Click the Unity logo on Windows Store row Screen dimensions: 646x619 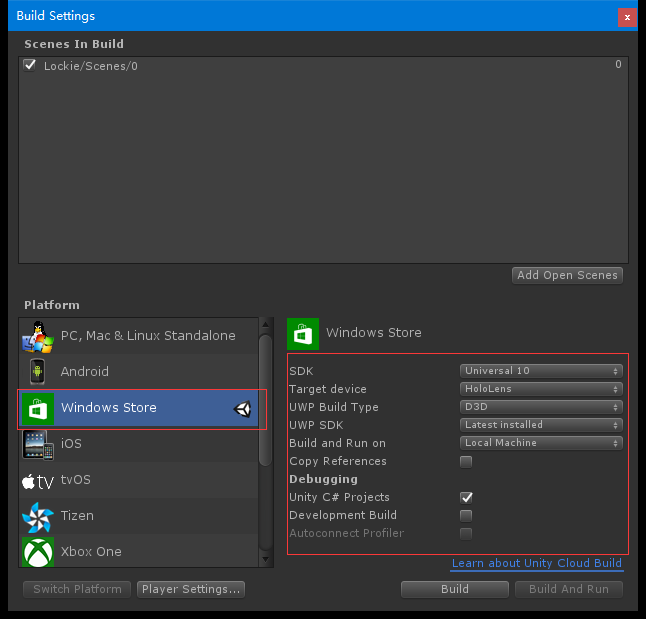[243, 409]
